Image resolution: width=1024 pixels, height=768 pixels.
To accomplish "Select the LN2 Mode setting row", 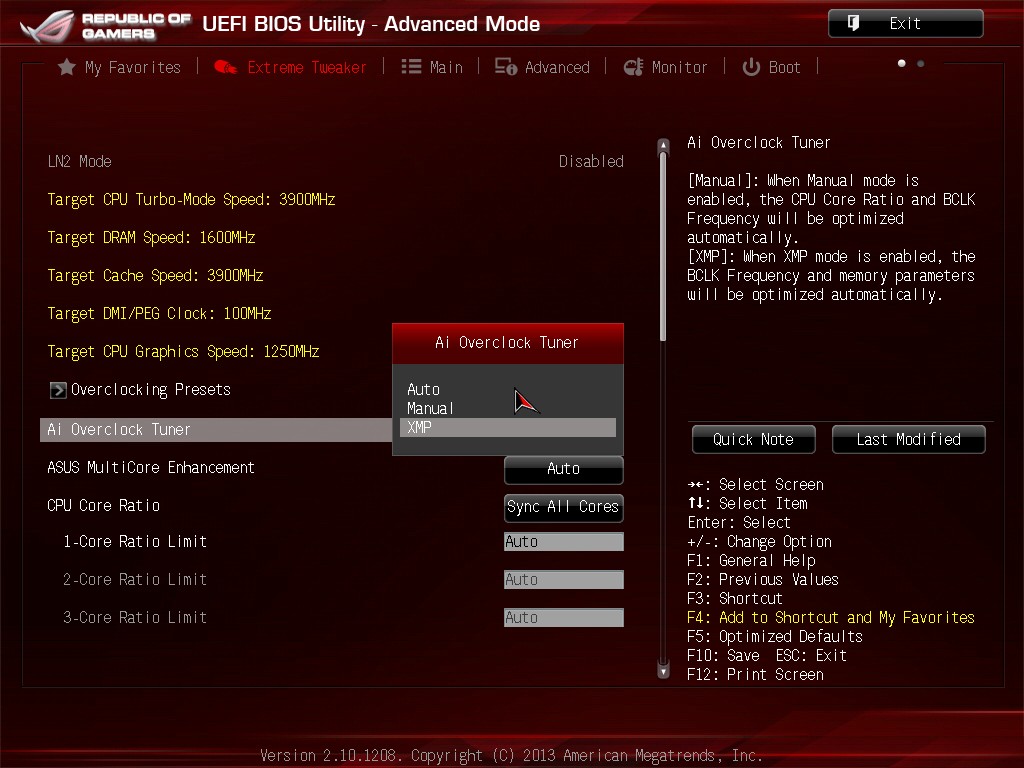I will [335, 161].
